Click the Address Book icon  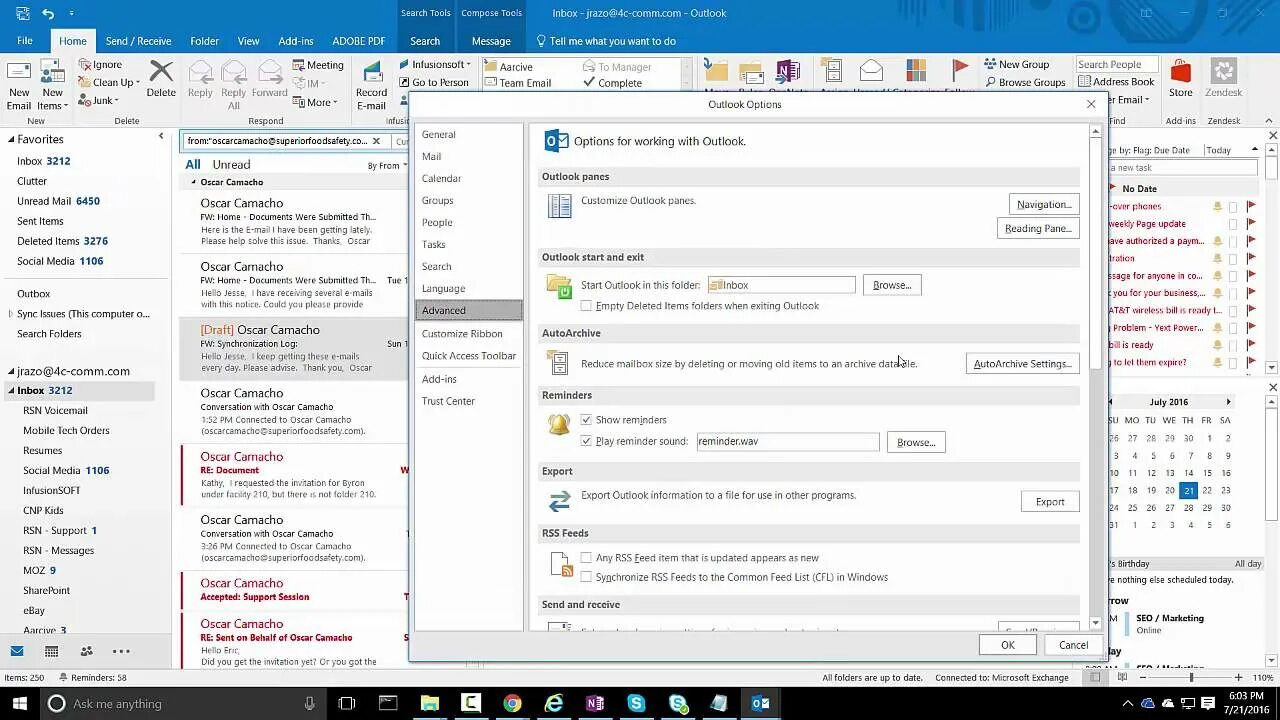(x=1084, y=82)
